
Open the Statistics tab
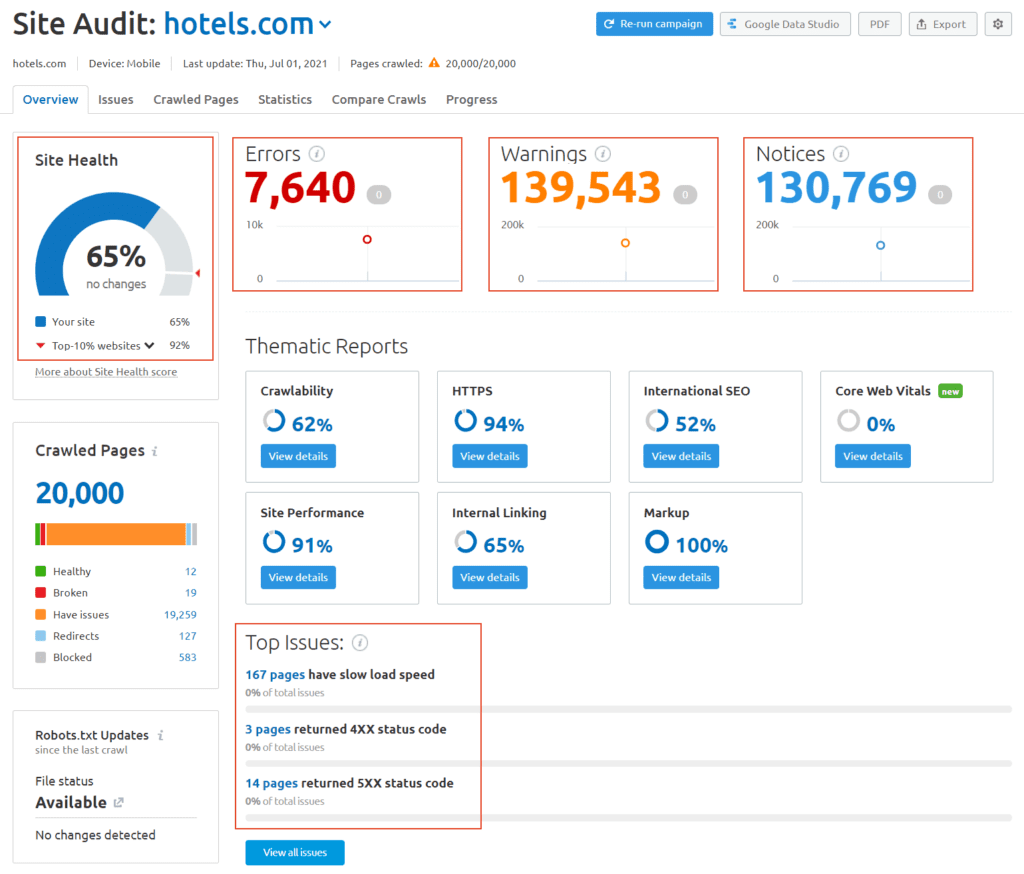coord(285,99)
